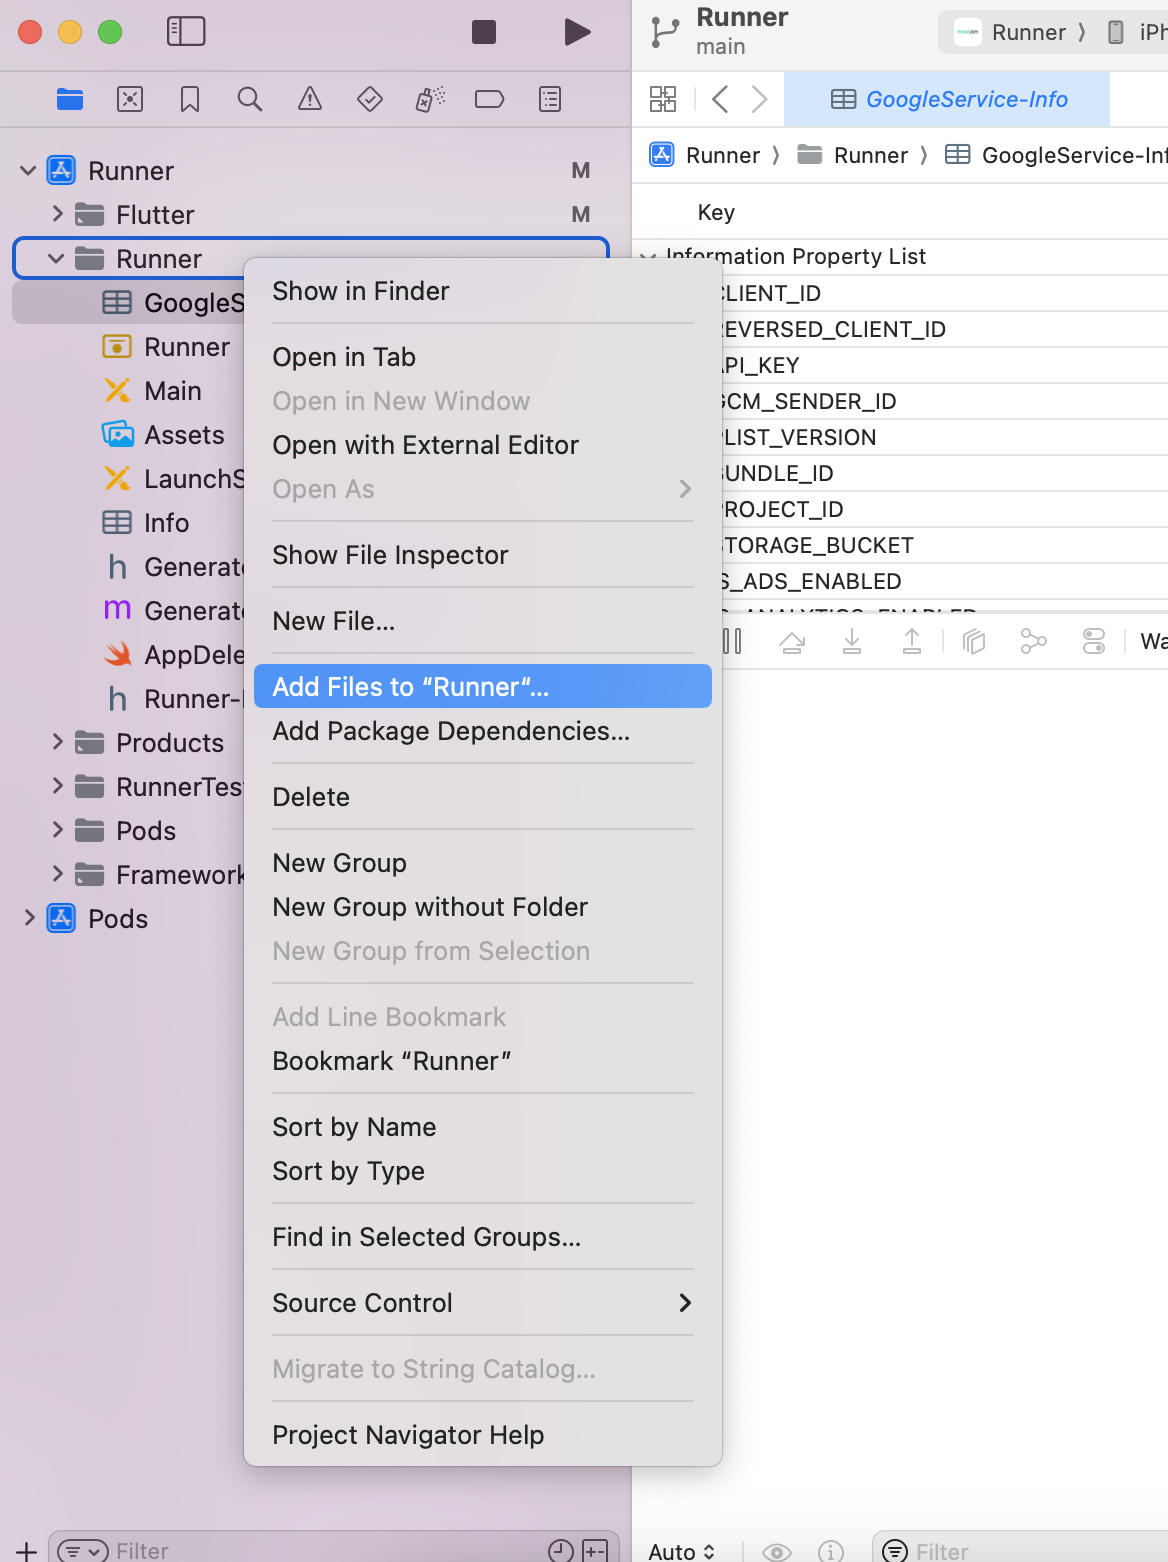This screenshot has width=1168, height=1562.
Task: Open the Debug navigator
Action: (x=430, y=99)
